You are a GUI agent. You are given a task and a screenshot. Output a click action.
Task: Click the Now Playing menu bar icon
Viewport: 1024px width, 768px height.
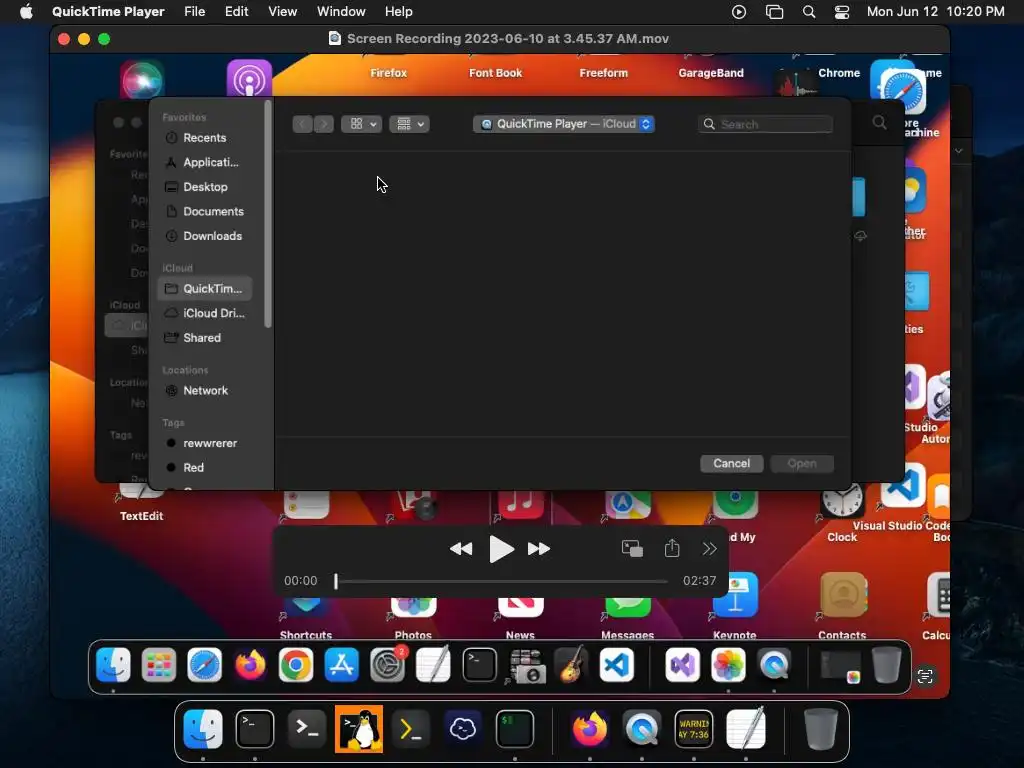[739, 12]
